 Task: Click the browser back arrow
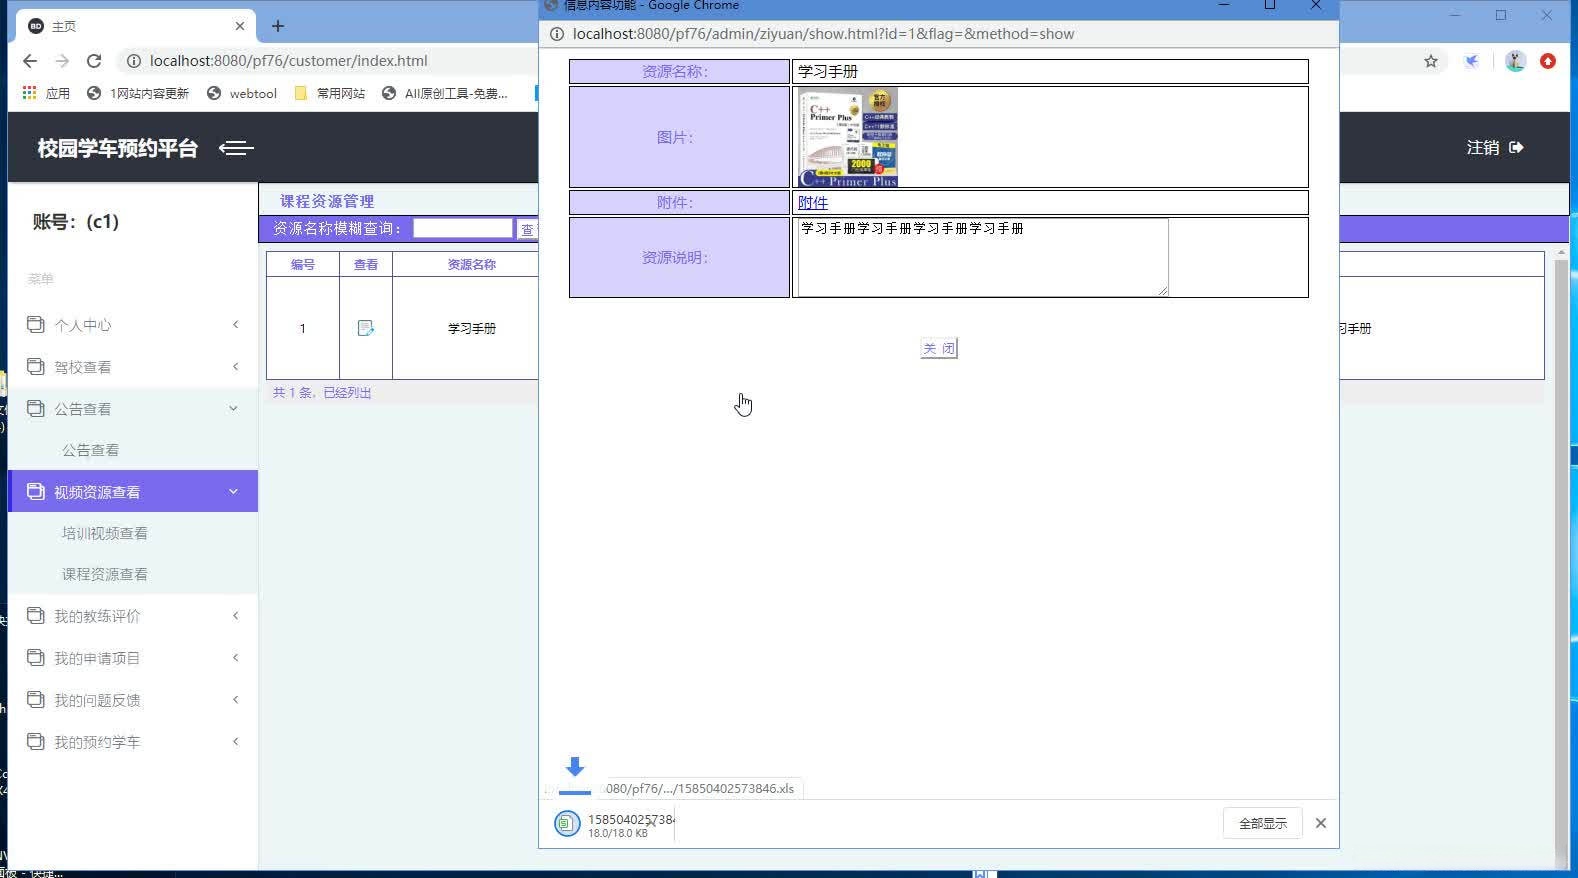30,61
